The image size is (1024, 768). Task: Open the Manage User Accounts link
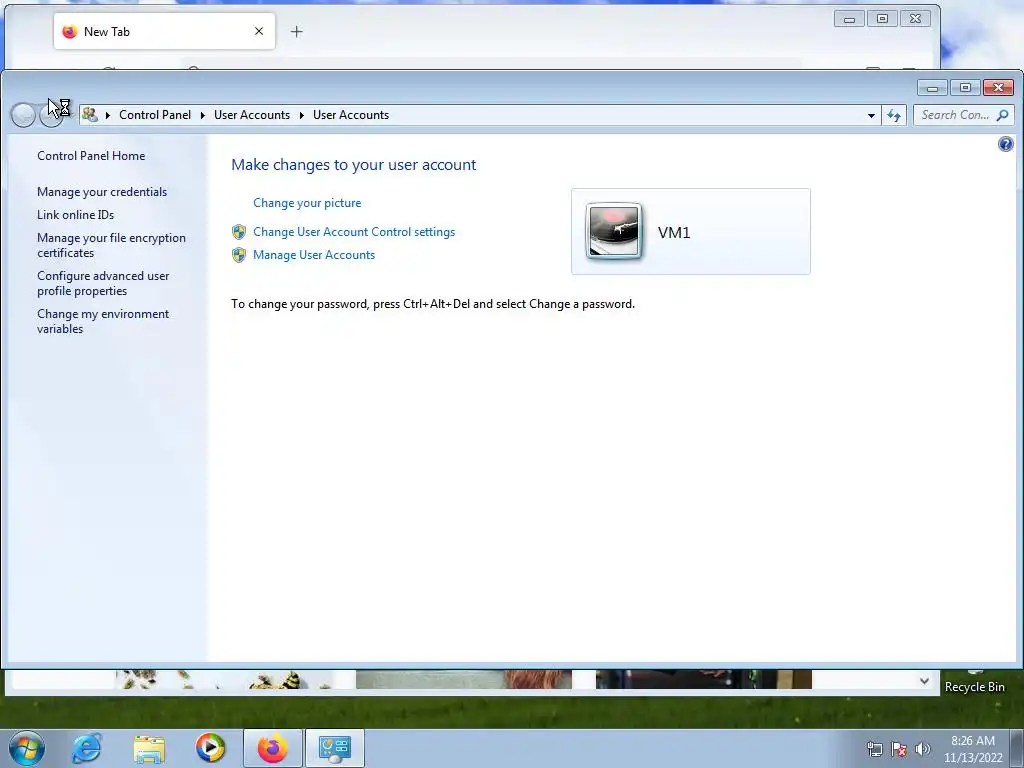tap(313, 255)
